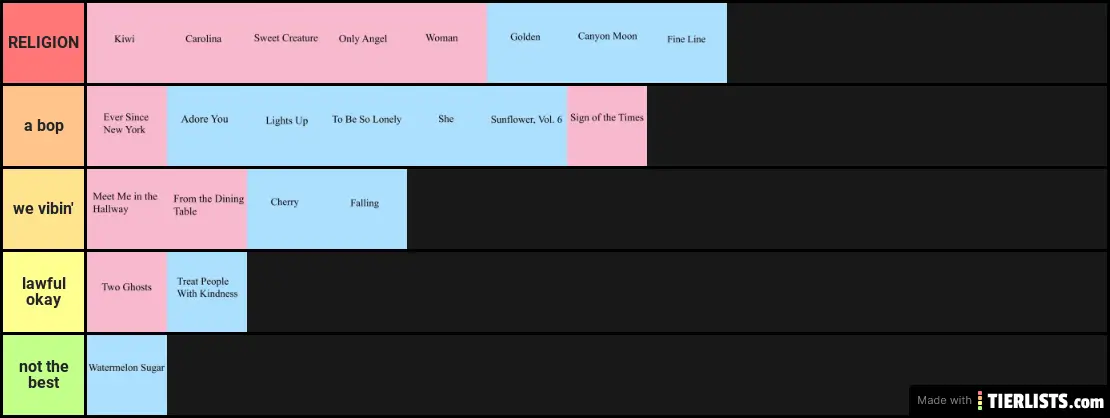This screenshot has height=418, width=1110.
Task: Click the Falling tile
Action: (x=367, y=209)
